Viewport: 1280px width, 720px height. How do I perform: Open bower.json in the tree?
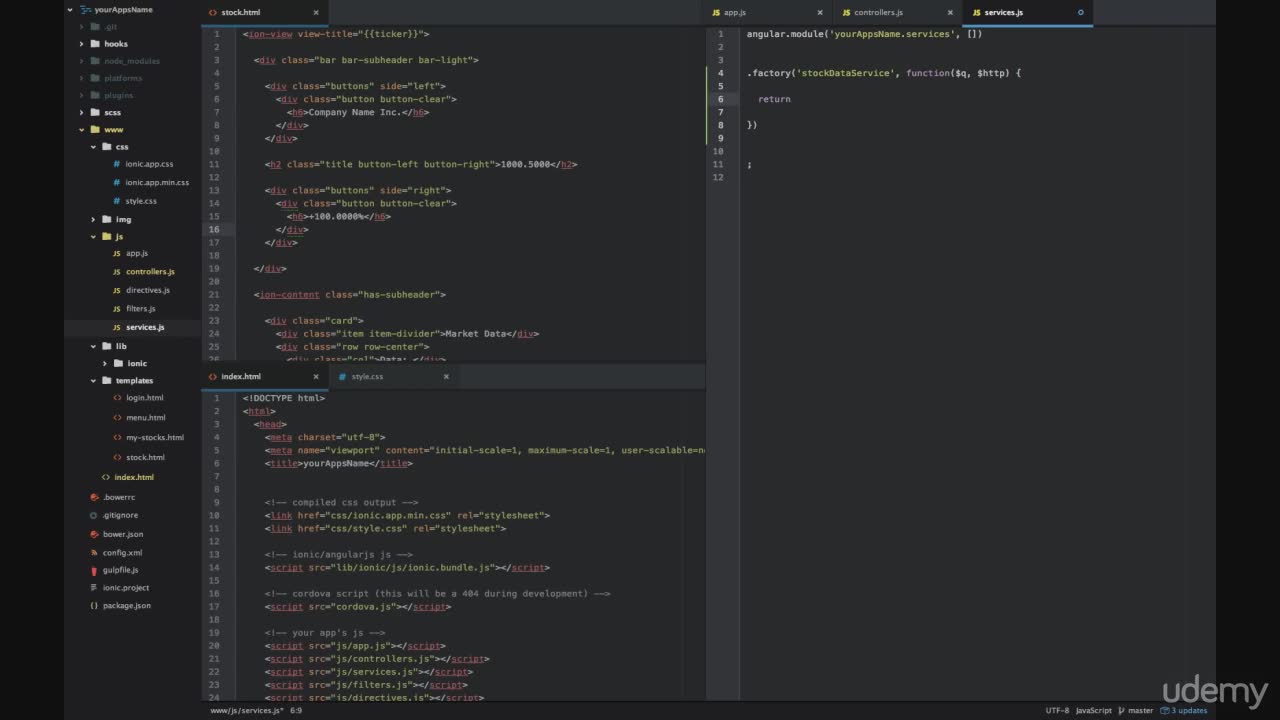pos(123,534)
